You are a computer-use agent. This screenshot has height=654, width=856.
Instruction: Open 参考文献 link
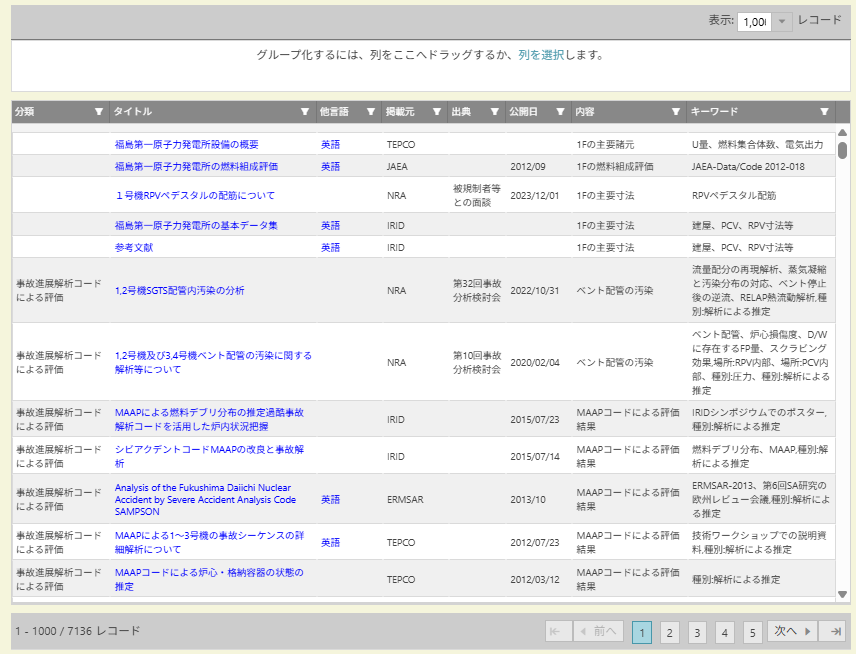point(134,247)
